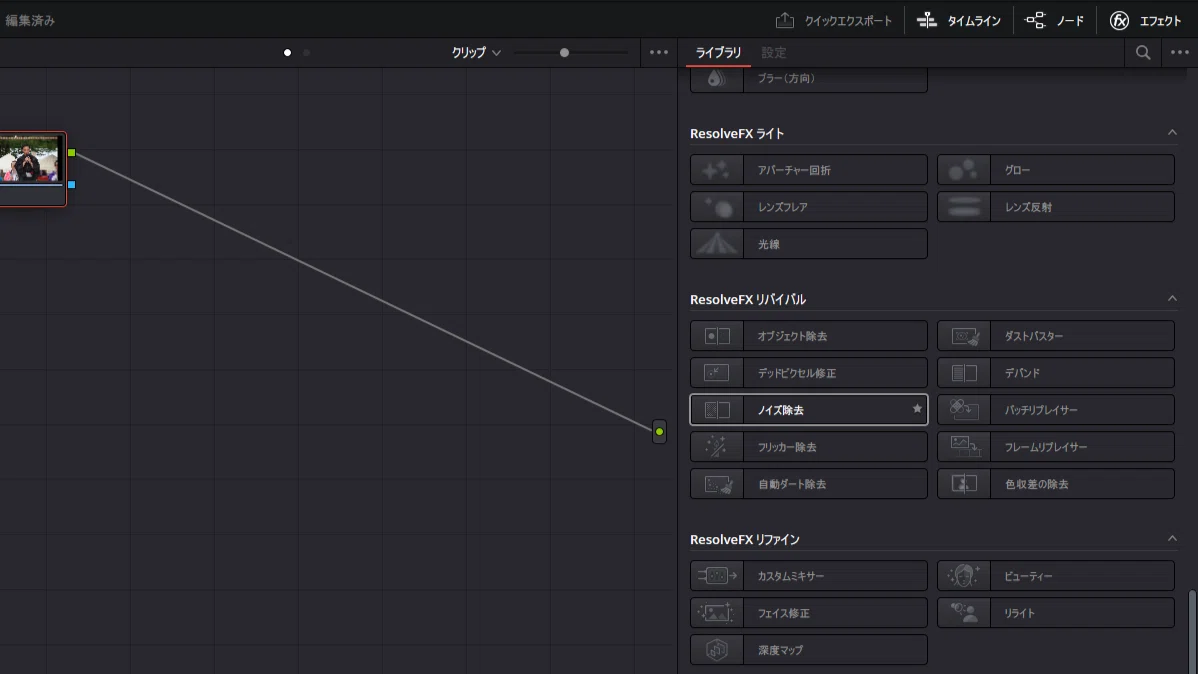Click the node's green RGB output connector

click(72, 153)
